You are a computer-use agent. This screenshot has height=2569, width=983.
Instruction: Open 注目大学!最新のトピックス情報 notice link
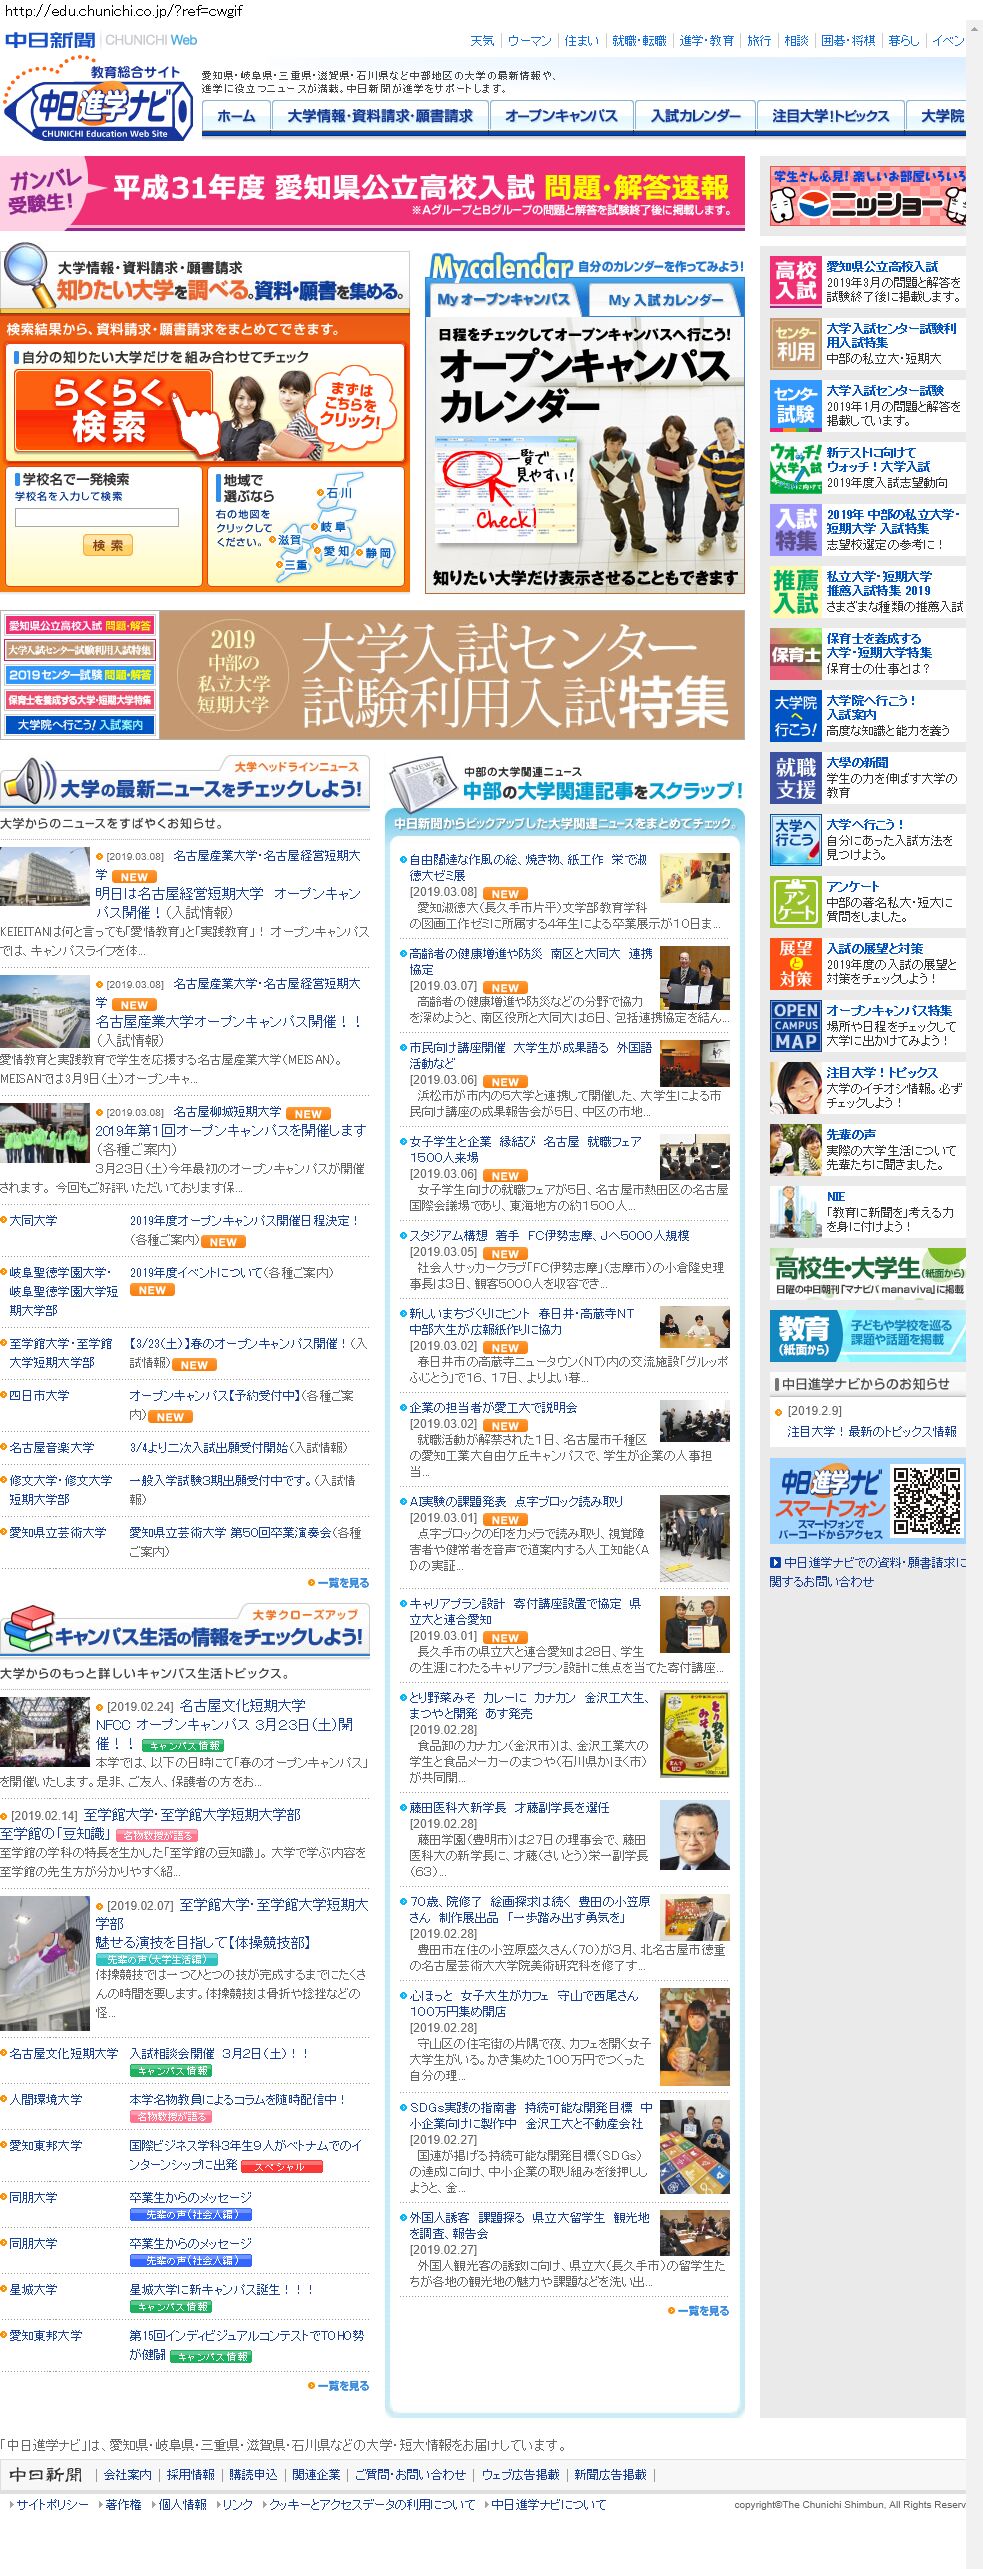(x=872, y=1431)
